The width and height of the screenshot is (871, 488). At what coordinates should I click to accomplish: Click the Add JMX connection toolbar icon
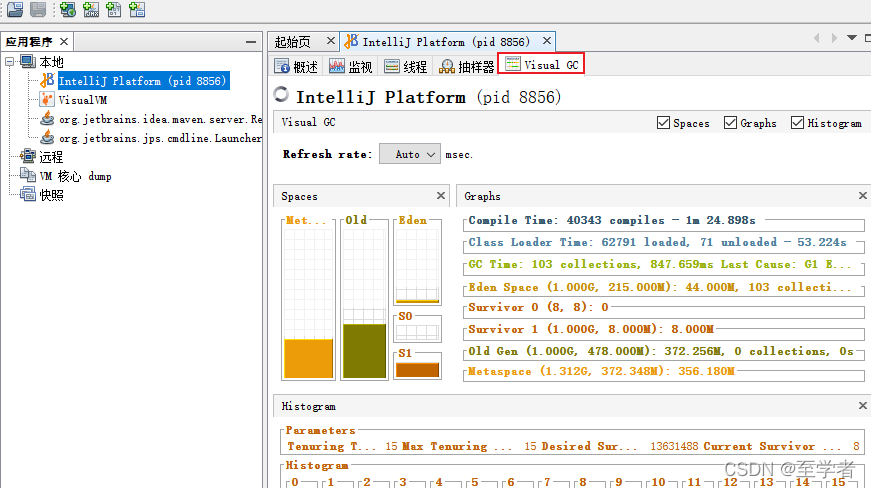pos(91,9)
